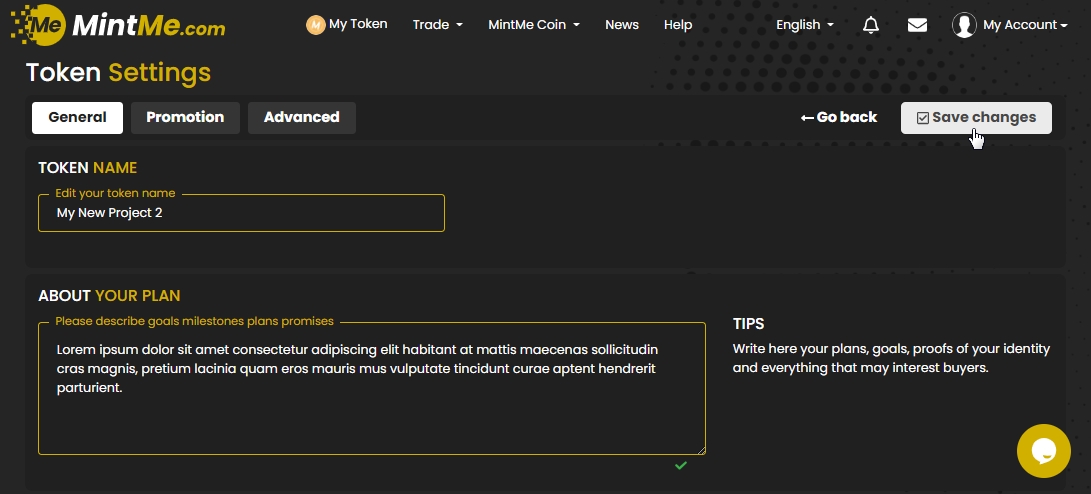
Task: Select the General tab
Action: [77, 117]
